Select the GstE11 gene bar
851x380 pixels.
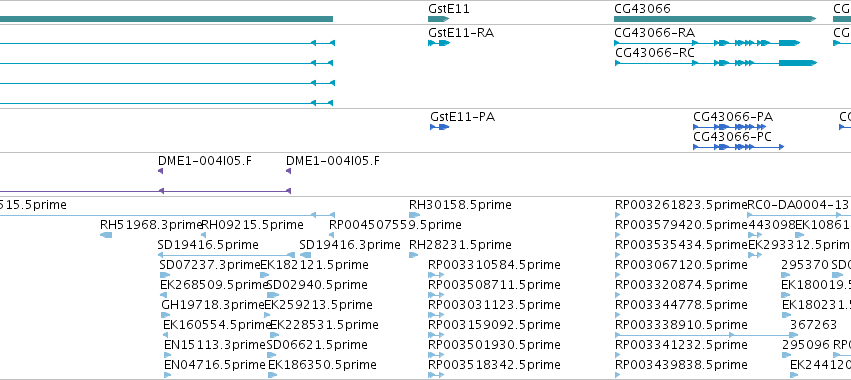tap(439, 19)
